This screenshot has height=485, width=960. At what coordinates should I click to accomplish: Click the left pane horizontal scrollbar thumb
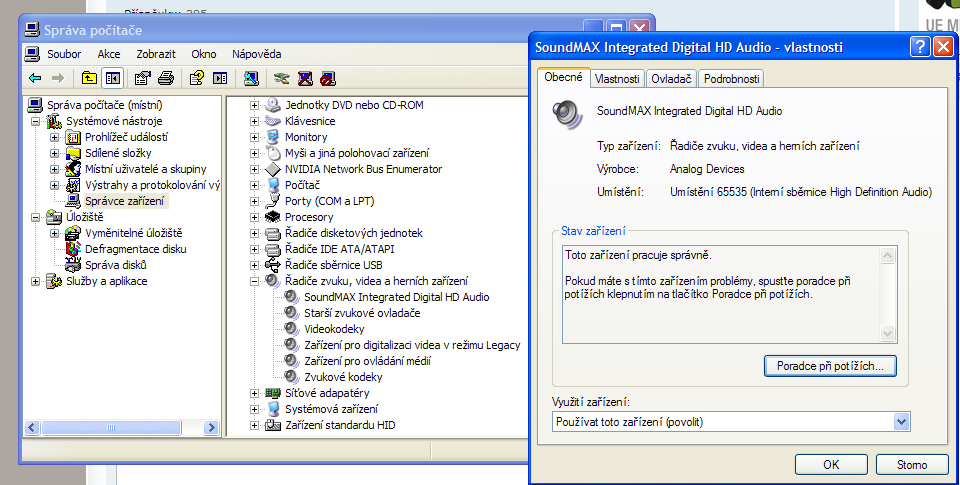[x=111, y=427]
